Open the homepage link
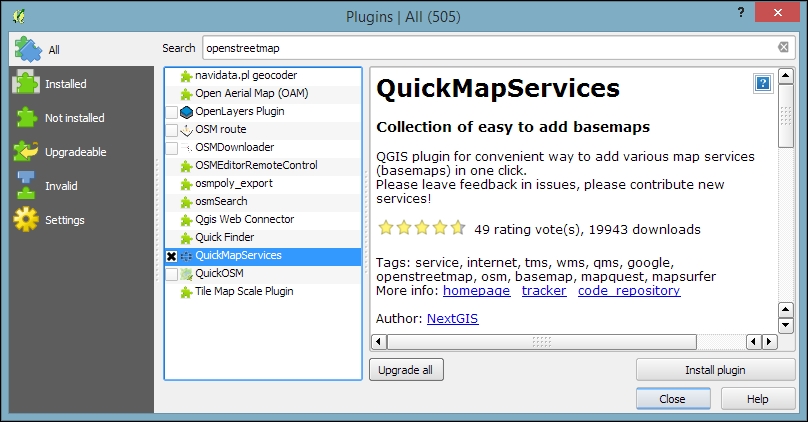 tap(477, 291)
